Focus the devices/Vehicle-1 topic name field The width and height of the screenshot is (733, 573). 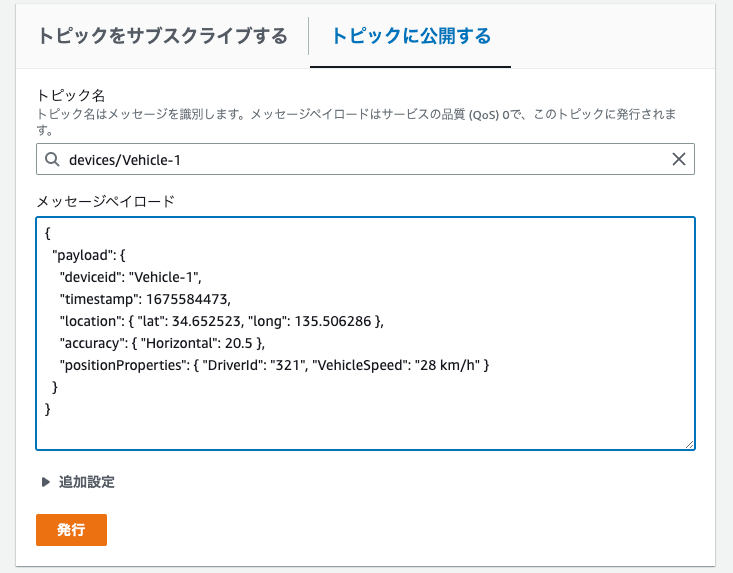point(365,159)
